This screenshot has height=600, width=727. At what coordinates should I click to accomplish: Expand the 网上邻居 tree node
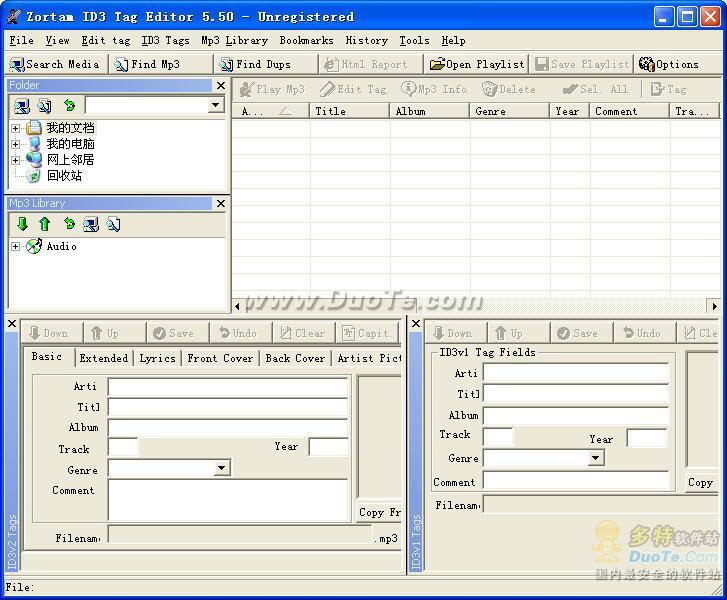[15, 160]
